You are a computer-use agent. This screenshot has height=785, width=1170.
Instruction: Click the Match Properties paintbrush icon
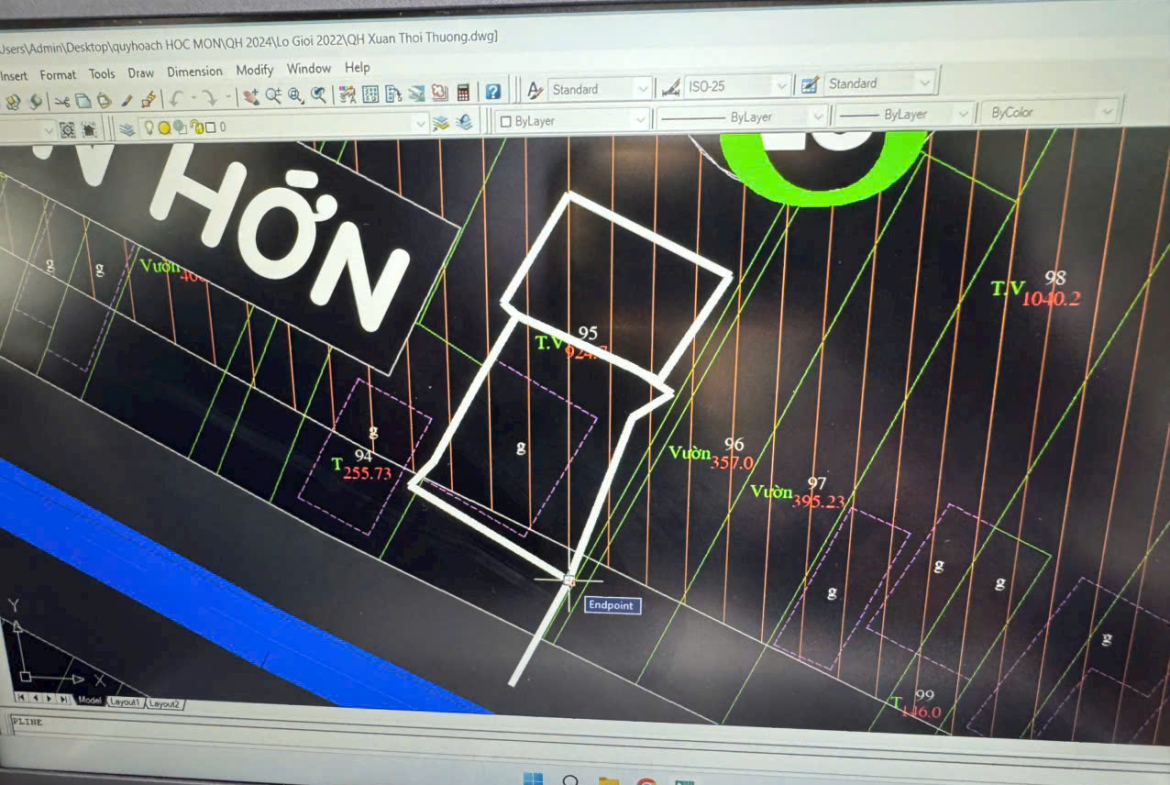(x=148, y=99)
